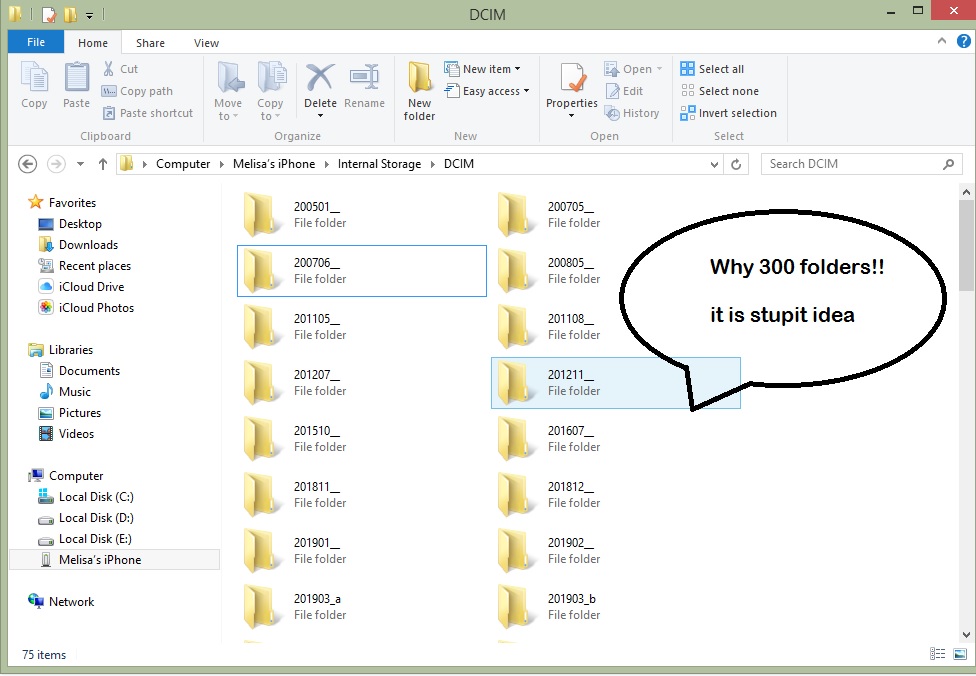Image resolution: width=976 pixels, height=676 pixels.
Task: Collapse the ribbon with the chevron arrow
Action: tap(941, 42)
